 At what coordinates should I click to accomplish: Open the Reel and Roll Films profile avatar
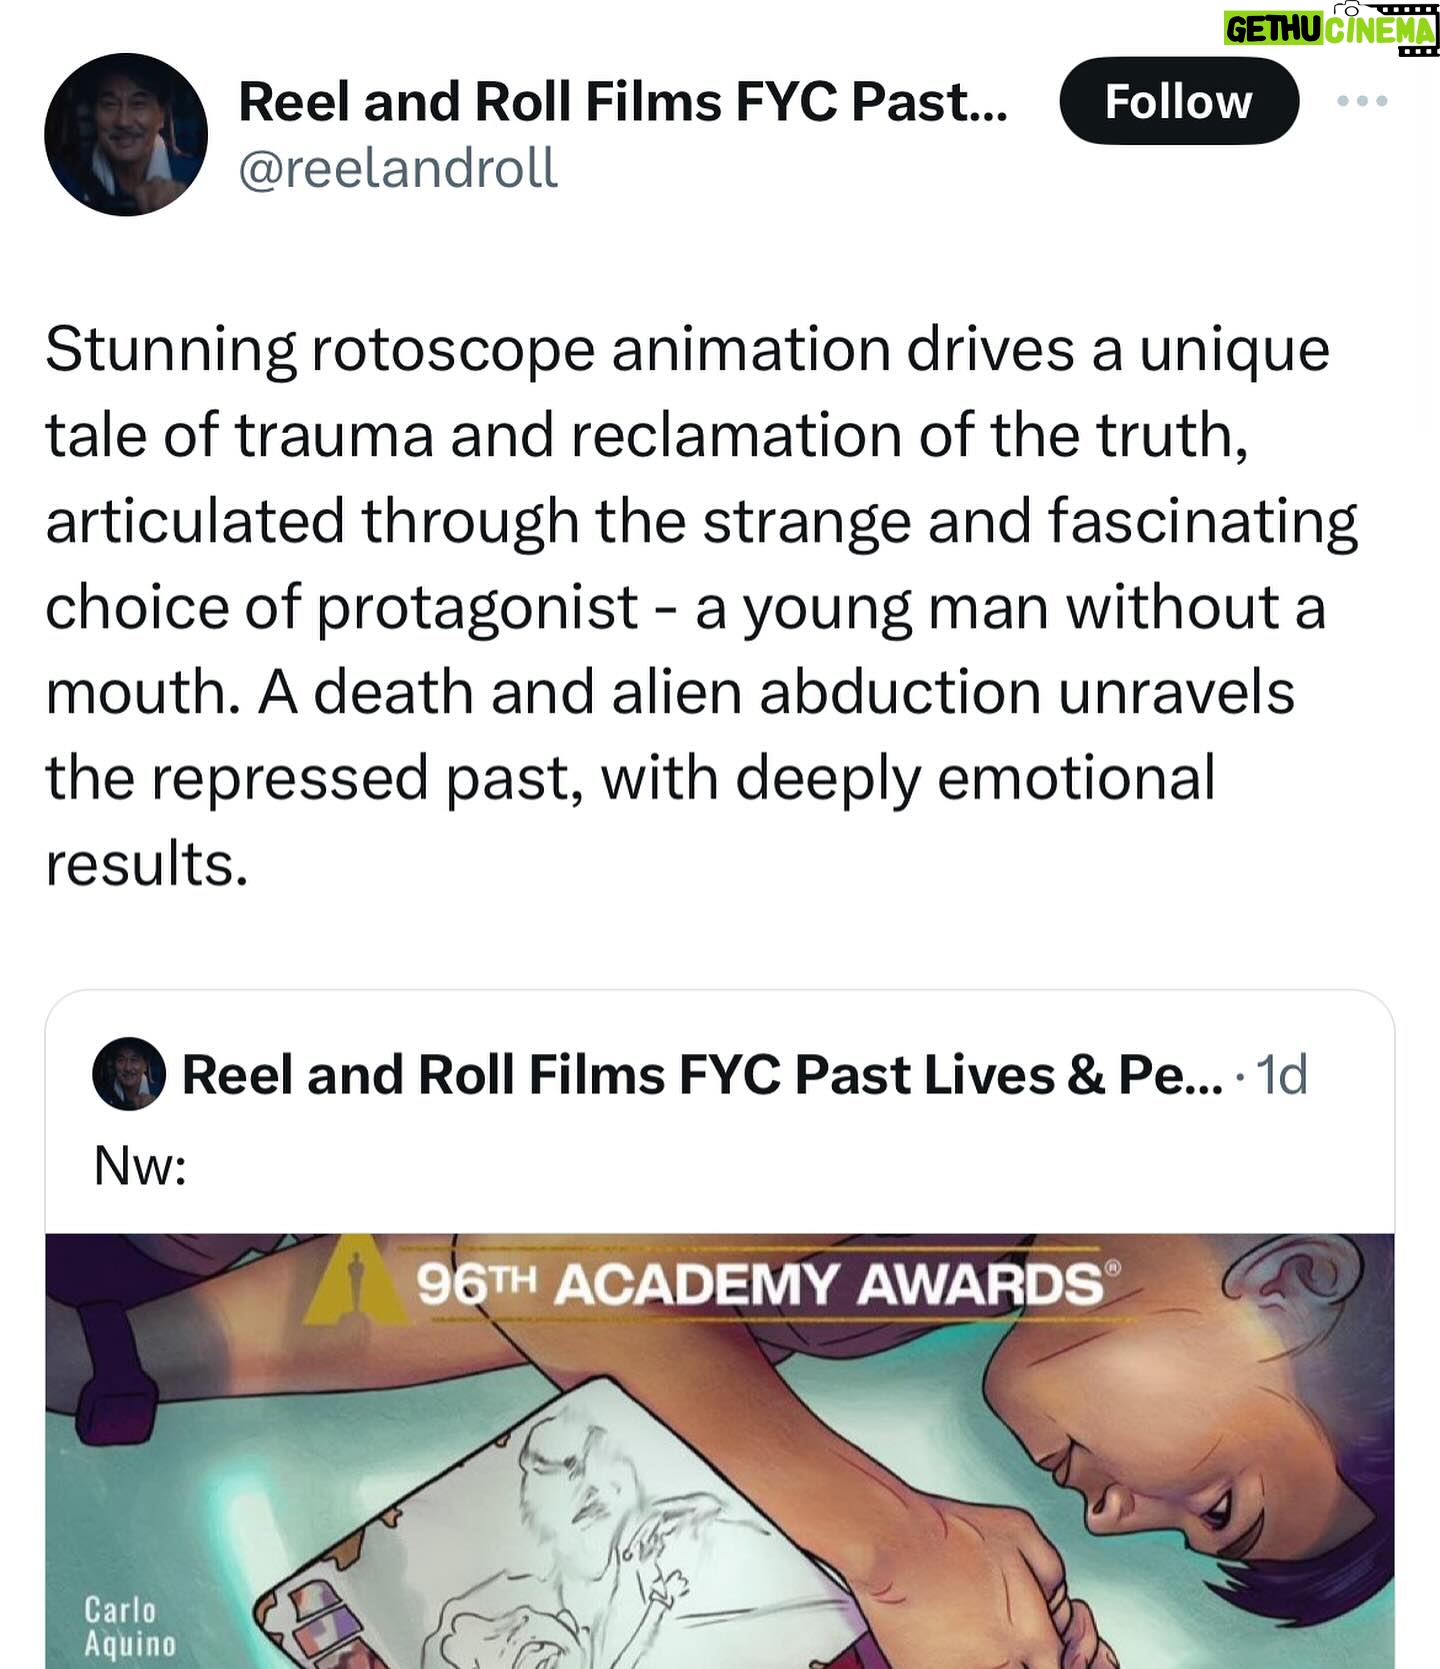(x=126, y=134)
